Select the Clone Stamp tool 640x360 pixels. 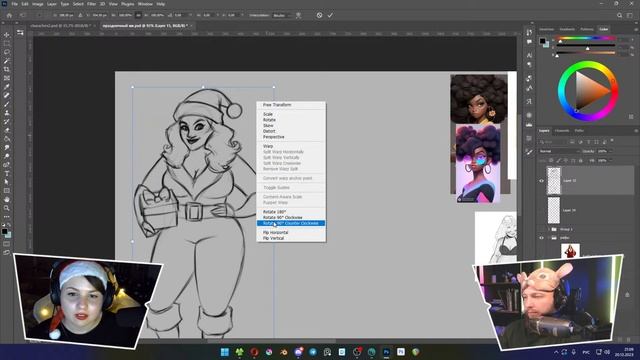click(x=7, y=113)
